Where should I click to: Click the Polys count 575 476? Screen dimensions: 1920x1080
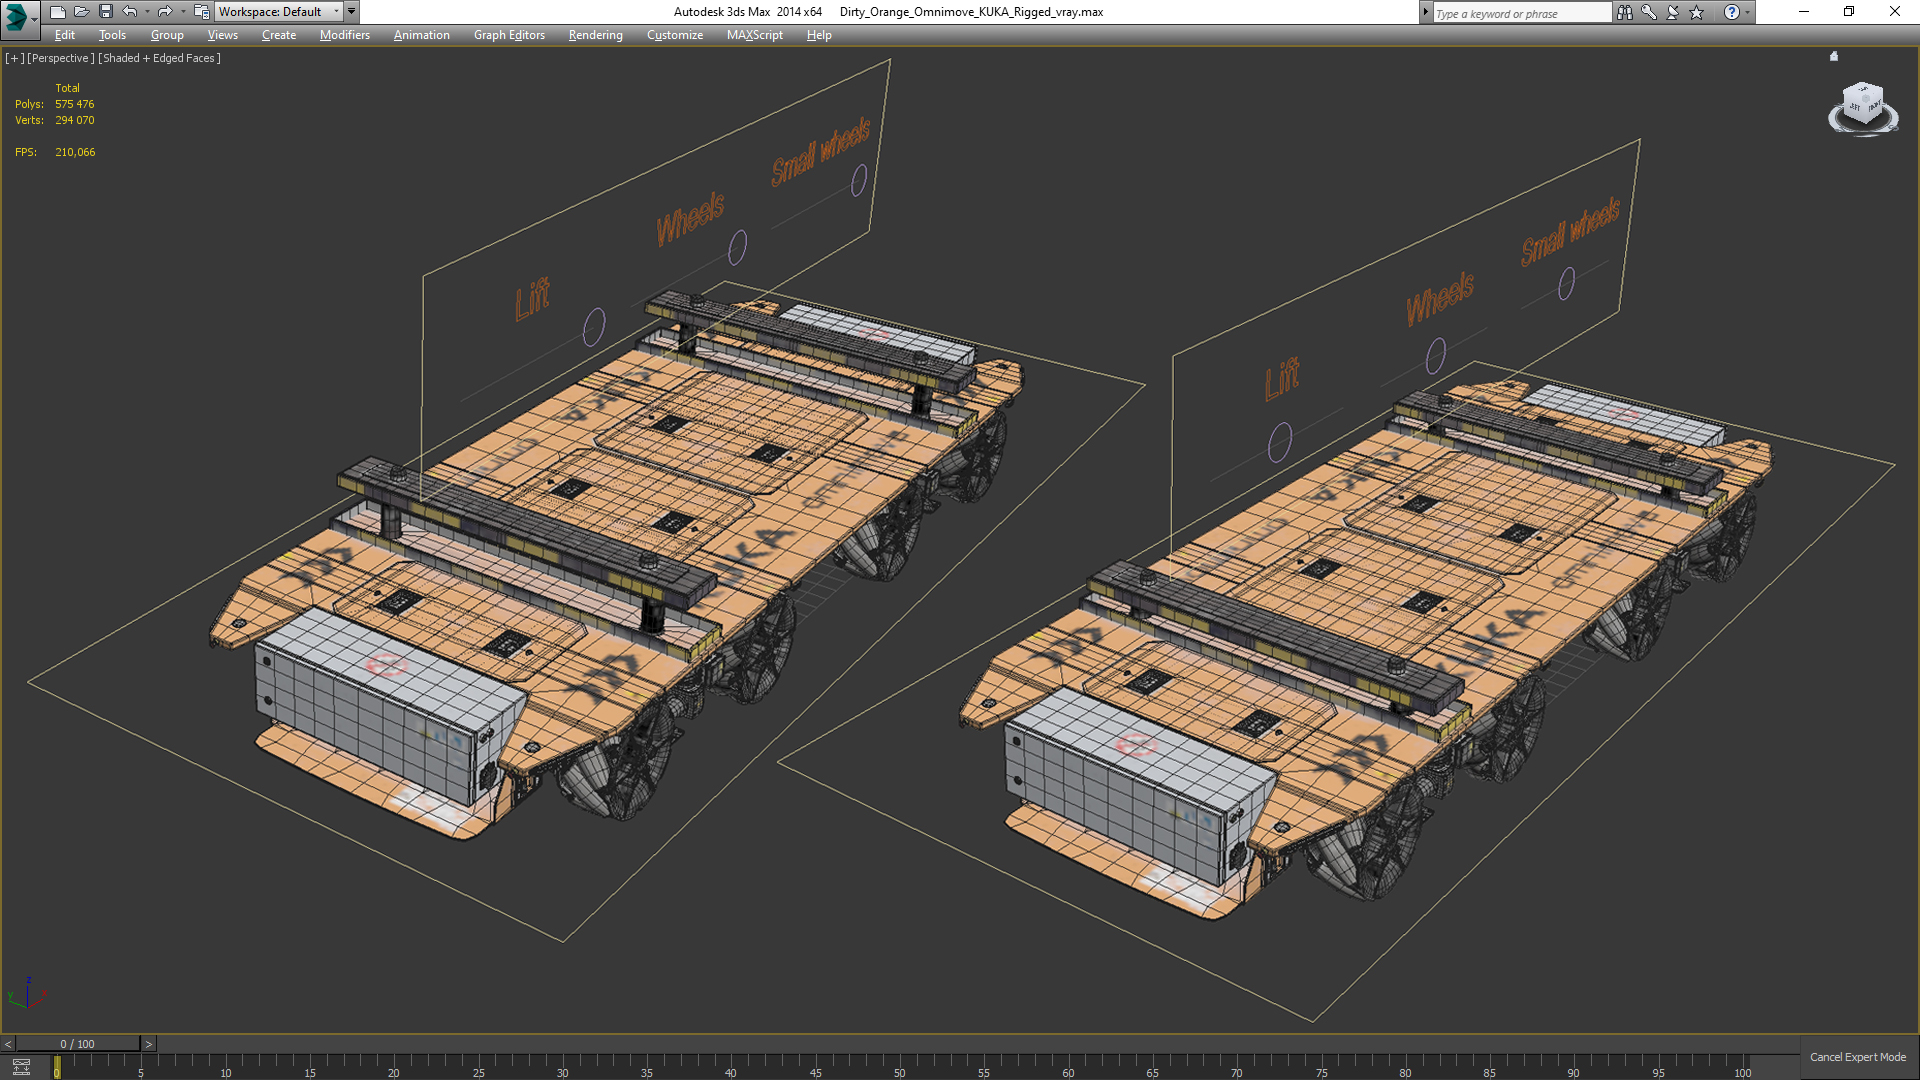(x=75, y=104)
